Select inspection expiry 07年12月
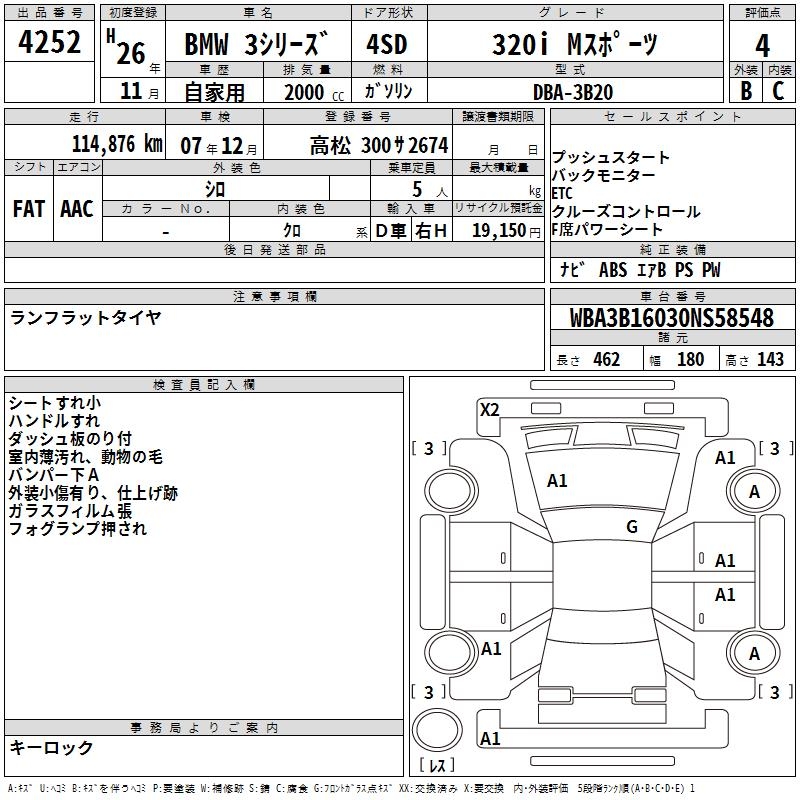 218,146
